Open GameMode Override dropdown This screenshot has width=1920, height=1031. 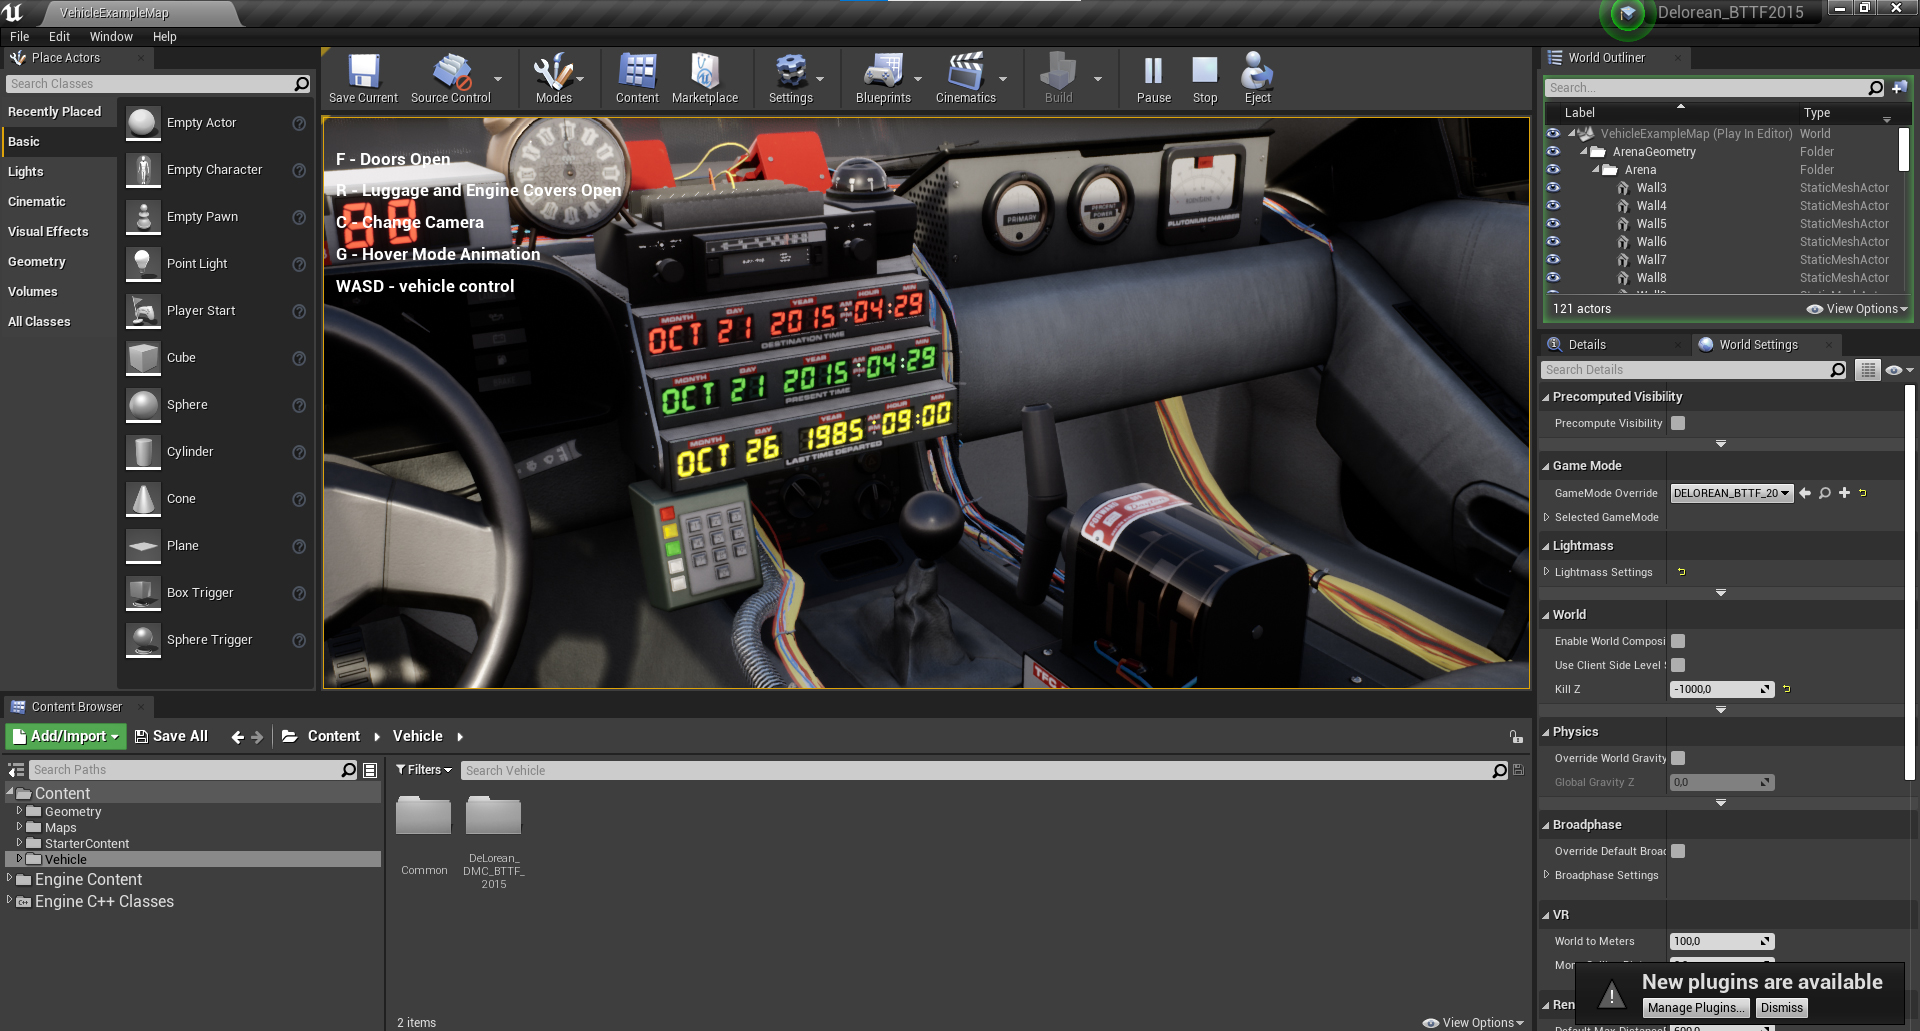click(x=1732, y=493)
